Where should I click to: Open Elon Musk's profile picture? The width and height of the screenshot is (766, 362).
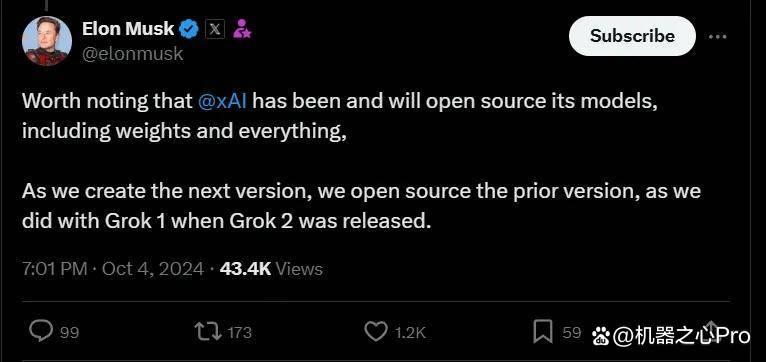[47, 41]
